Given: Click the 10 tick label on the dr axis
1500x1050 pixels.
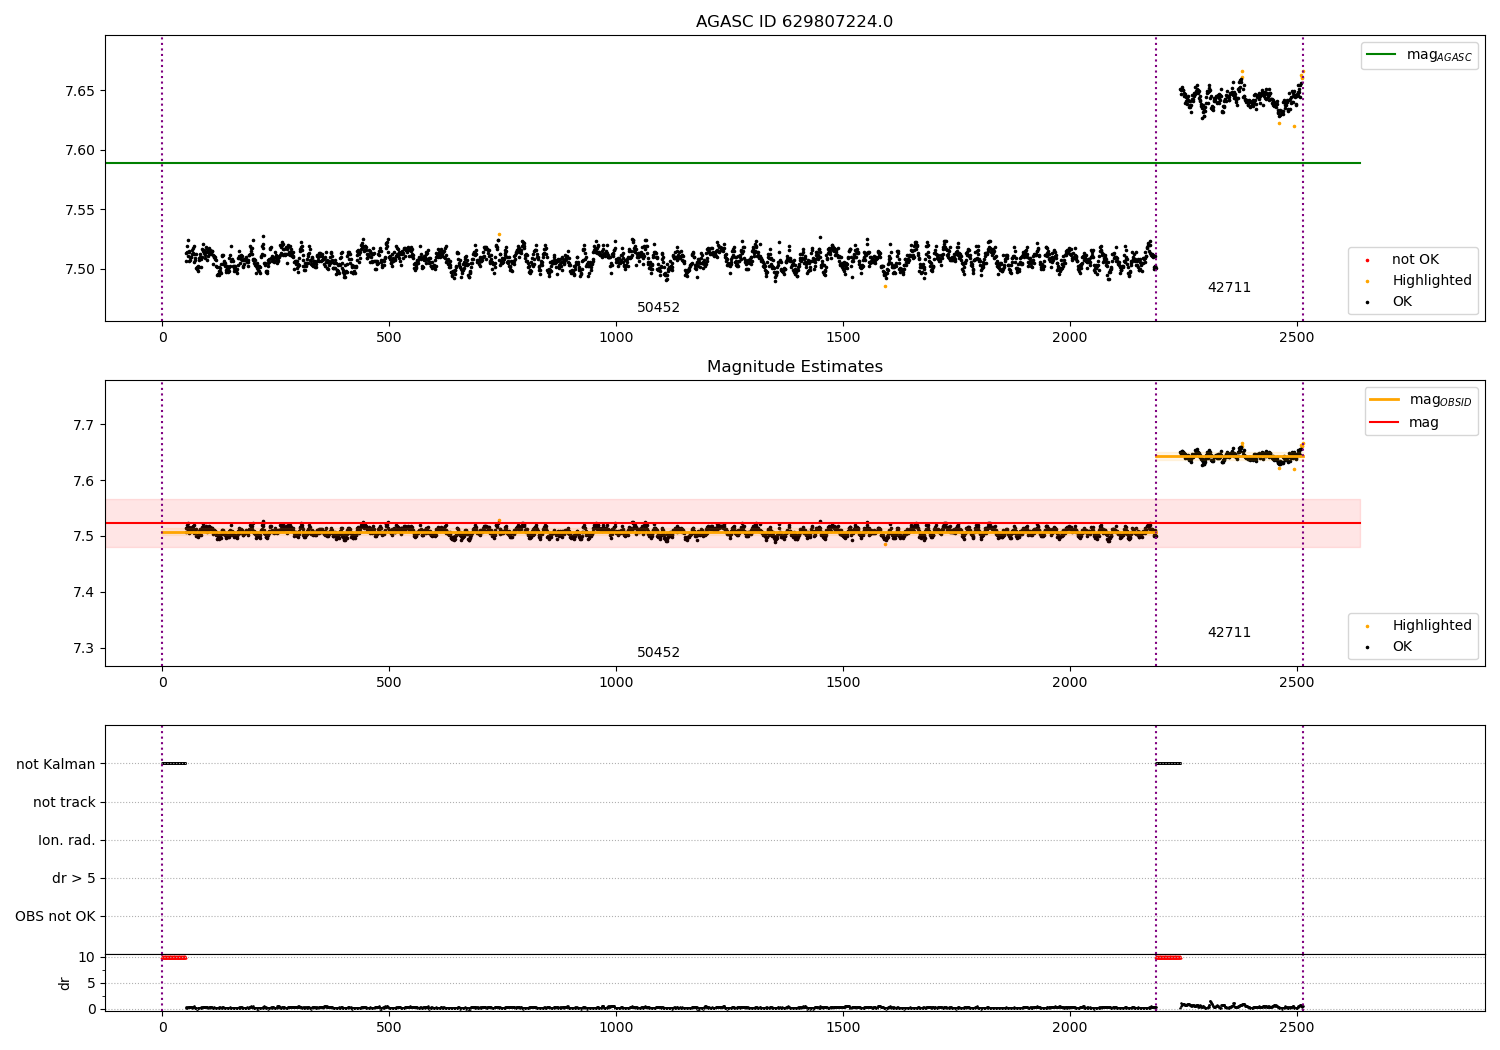Looking at the screenshot, I should pyautogui.click(x=87, y=957).
